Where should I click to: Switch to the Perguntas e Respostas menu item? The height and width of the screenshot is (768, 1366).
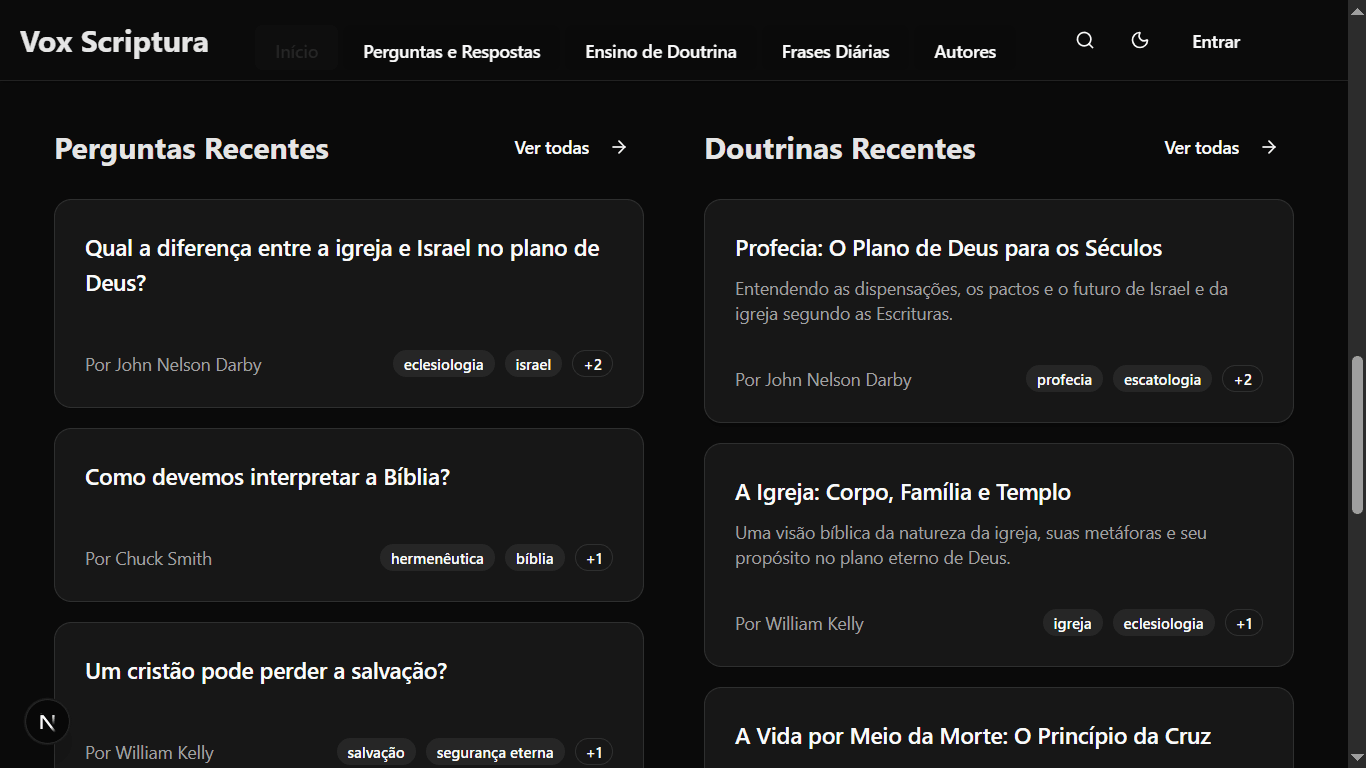pyautogui.click(x=452, y=51)
